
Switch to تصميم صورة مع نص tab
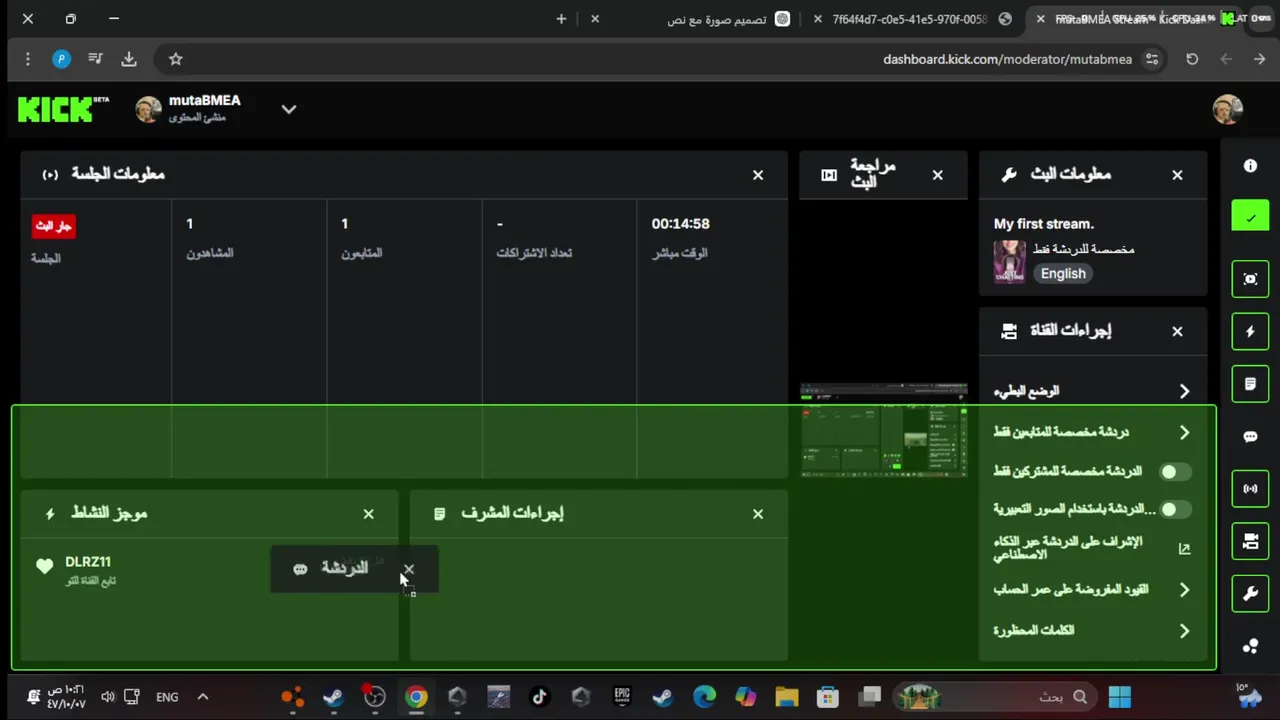click(717, 19)
